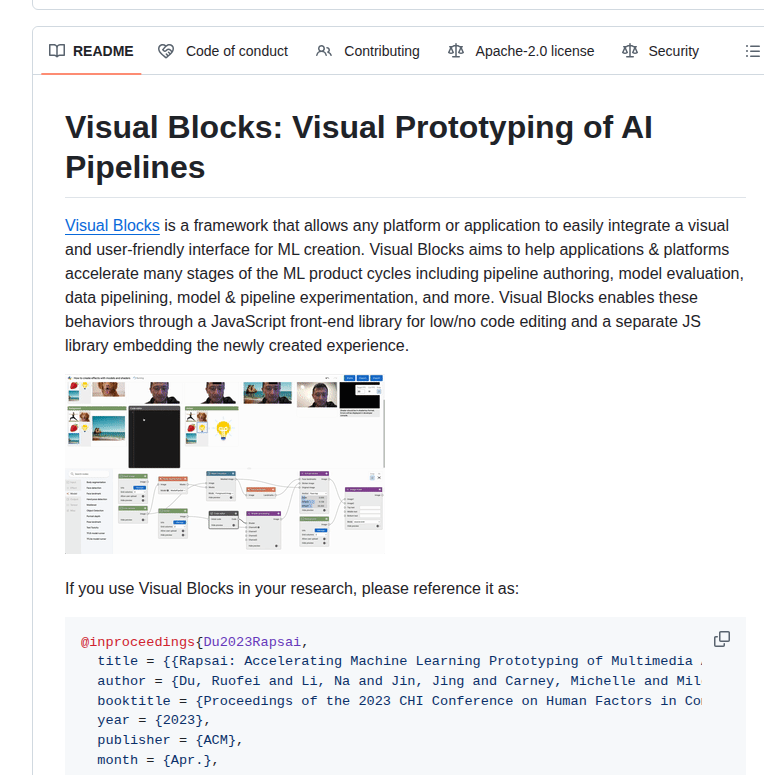Follow the Visual Blocks hyperlink
The image size is (764, 775).
[x=112, y=225]
